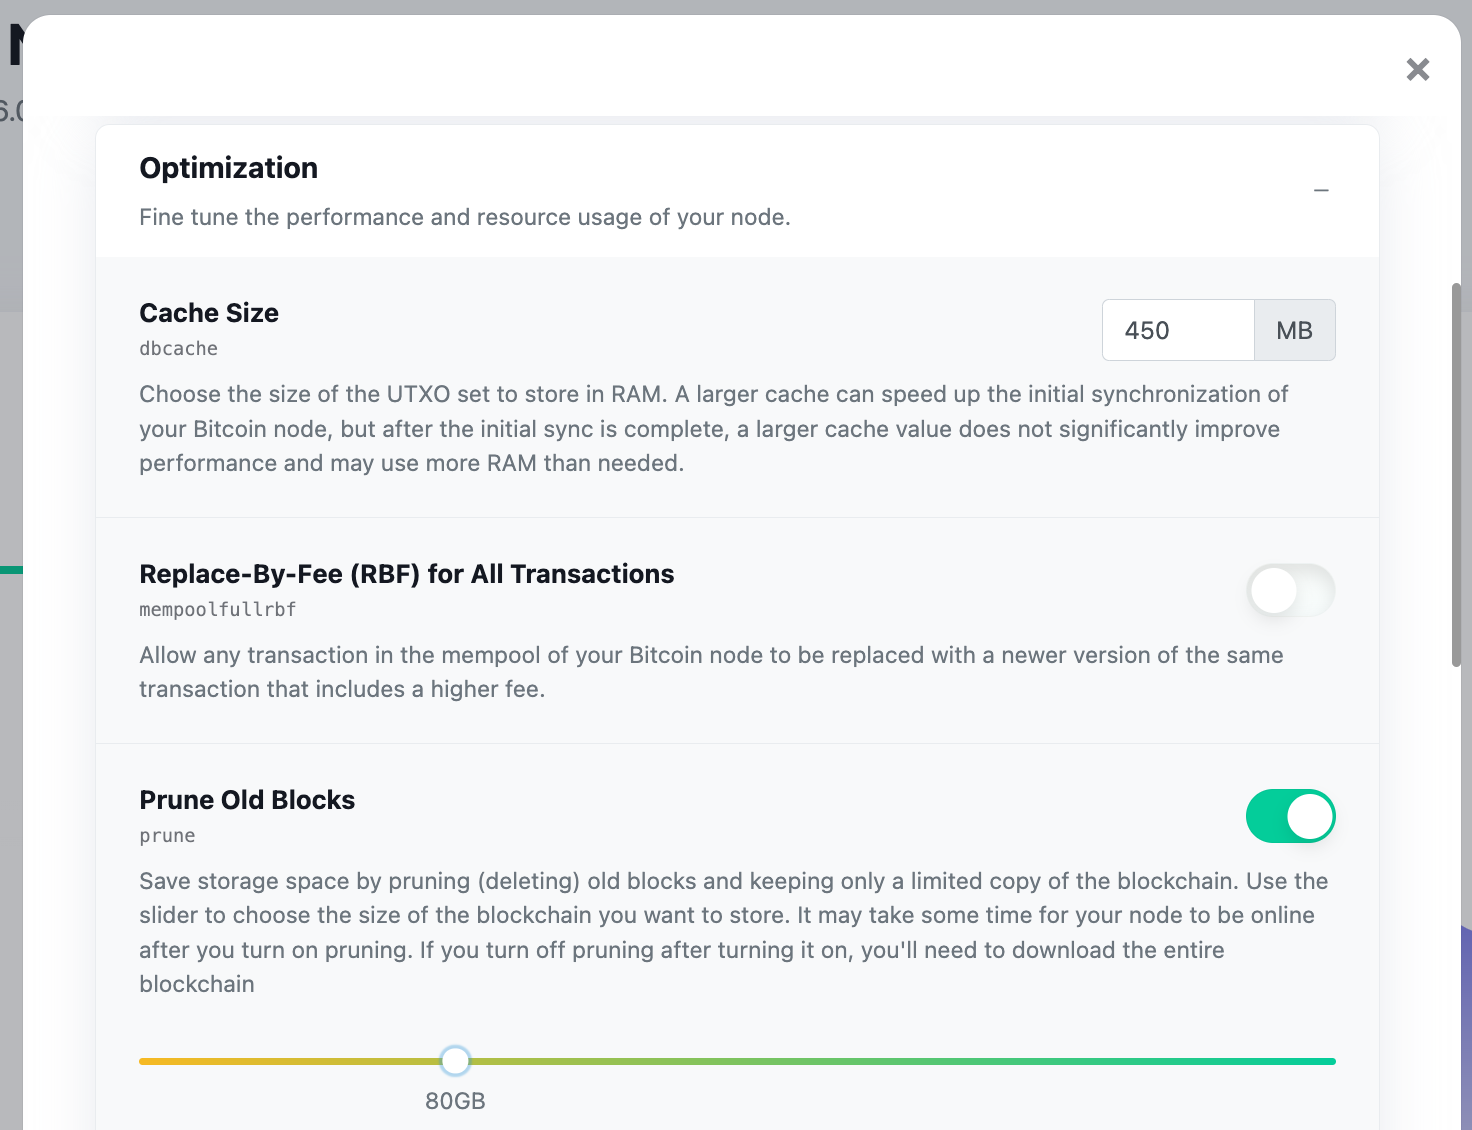Click the Cache Size input field
The height and width of the screenshot is (1130, 1472).
pos(1178,330)
